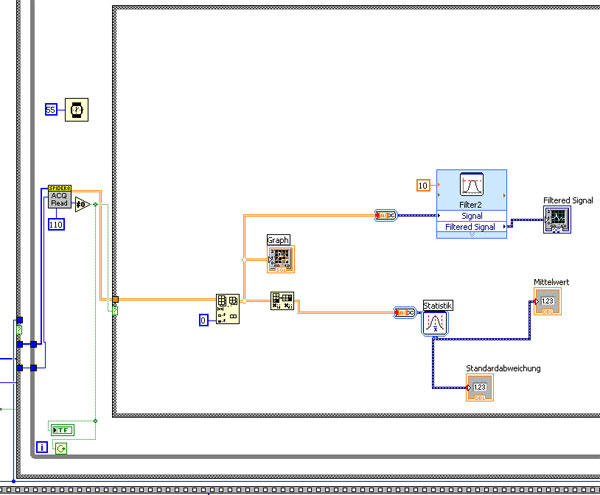Expand the Filter2 terminals with bottom arrow
The height and width of the screenshot is (495, 600).
(471, 235)
